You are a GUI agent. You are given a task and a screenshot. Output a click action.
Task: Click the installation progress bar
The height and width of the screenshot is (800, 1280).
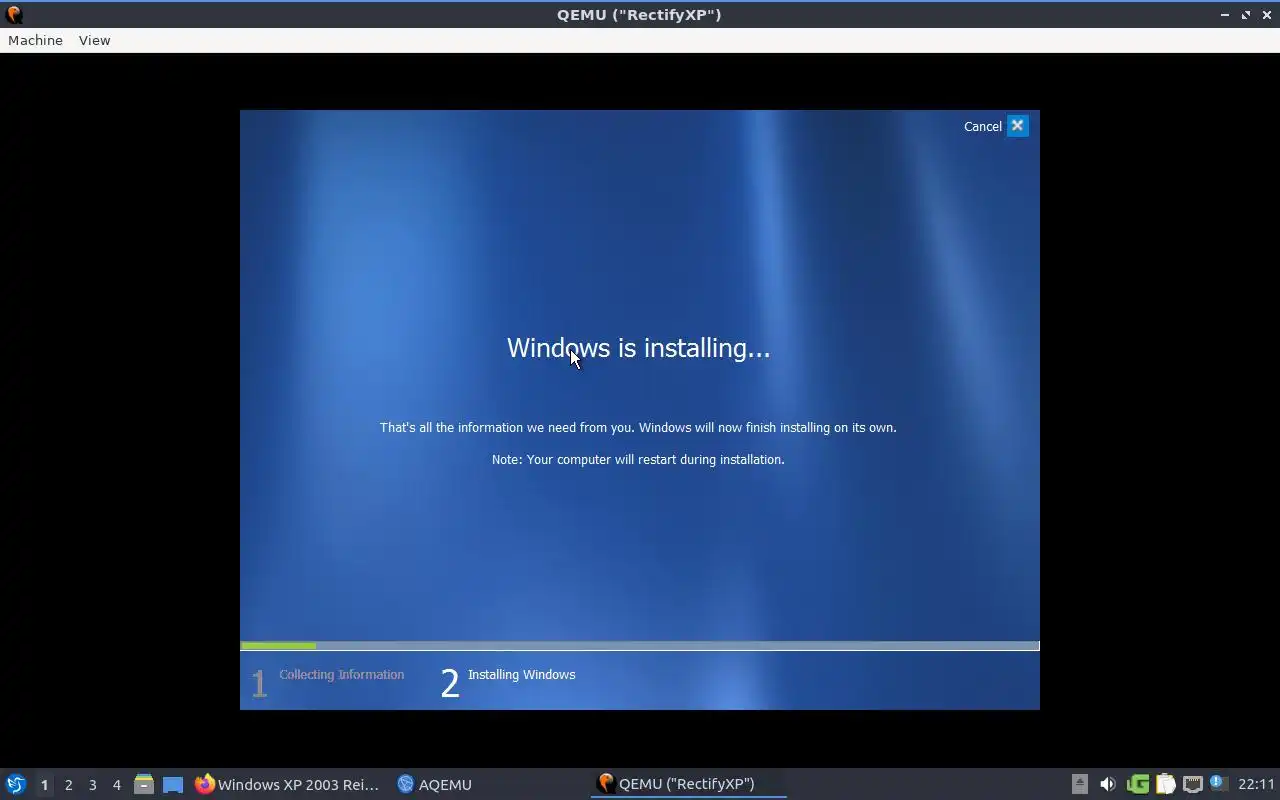click(640, 646)
